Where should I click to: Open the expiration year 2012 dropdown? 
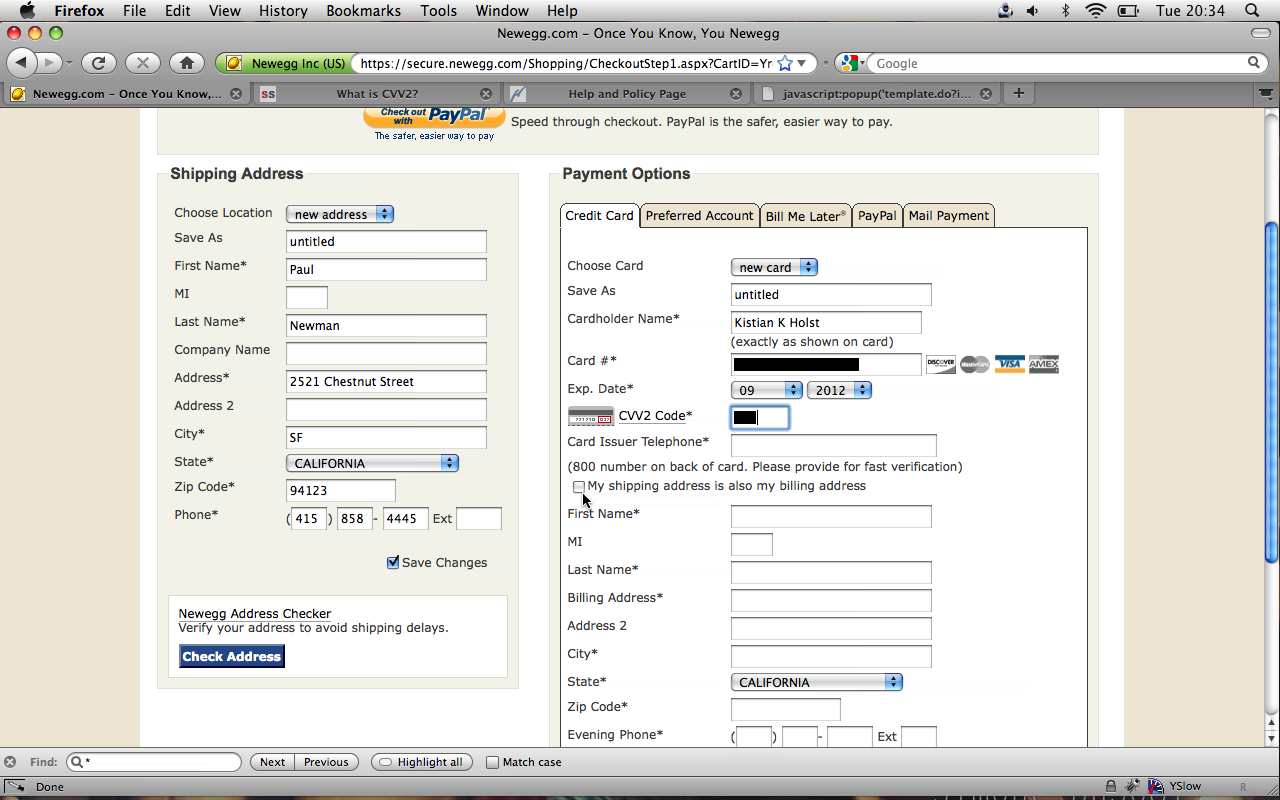click(839, 390)
